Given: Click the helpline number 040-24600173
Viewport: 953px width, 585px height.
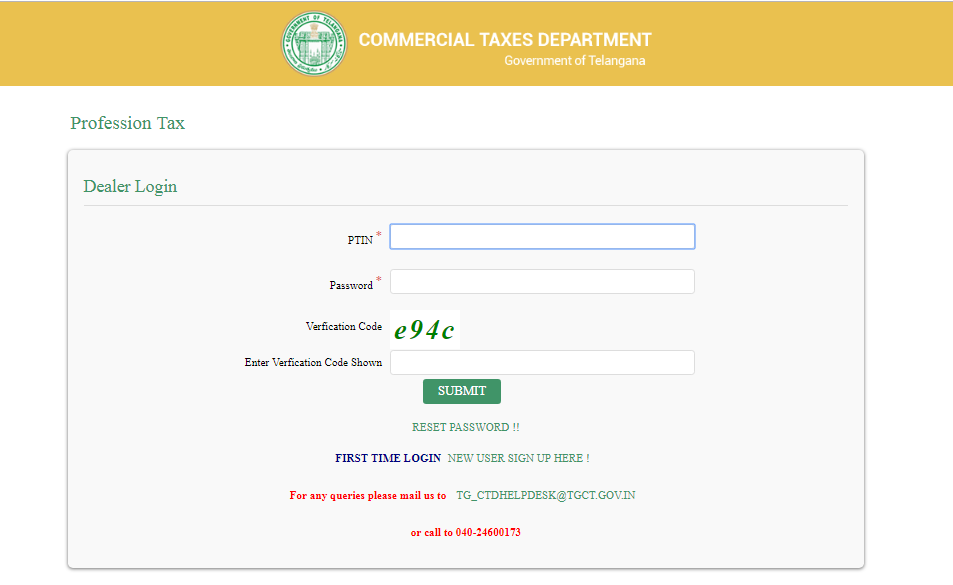Looking at the screenshot, I should 489,532.
